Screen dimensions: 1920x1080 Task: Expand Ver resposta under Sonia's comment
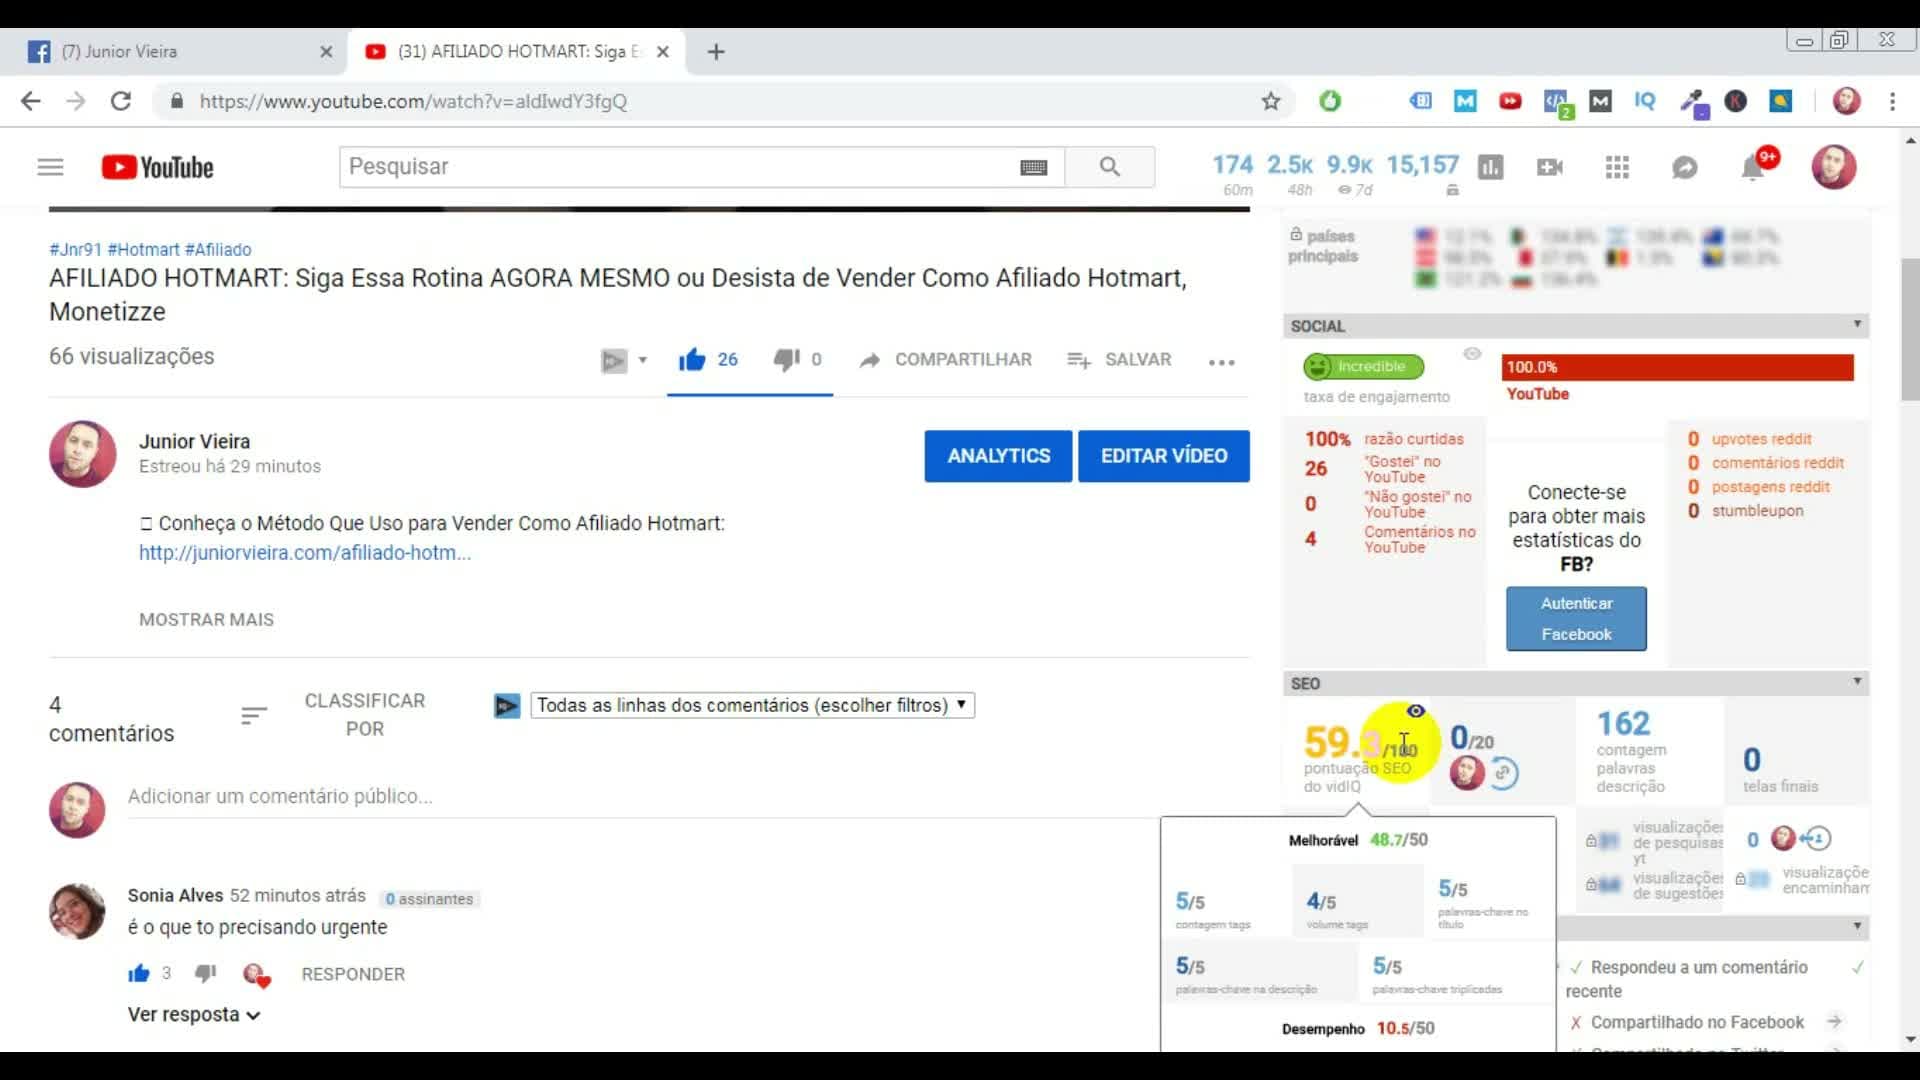tap(194, 1014)
